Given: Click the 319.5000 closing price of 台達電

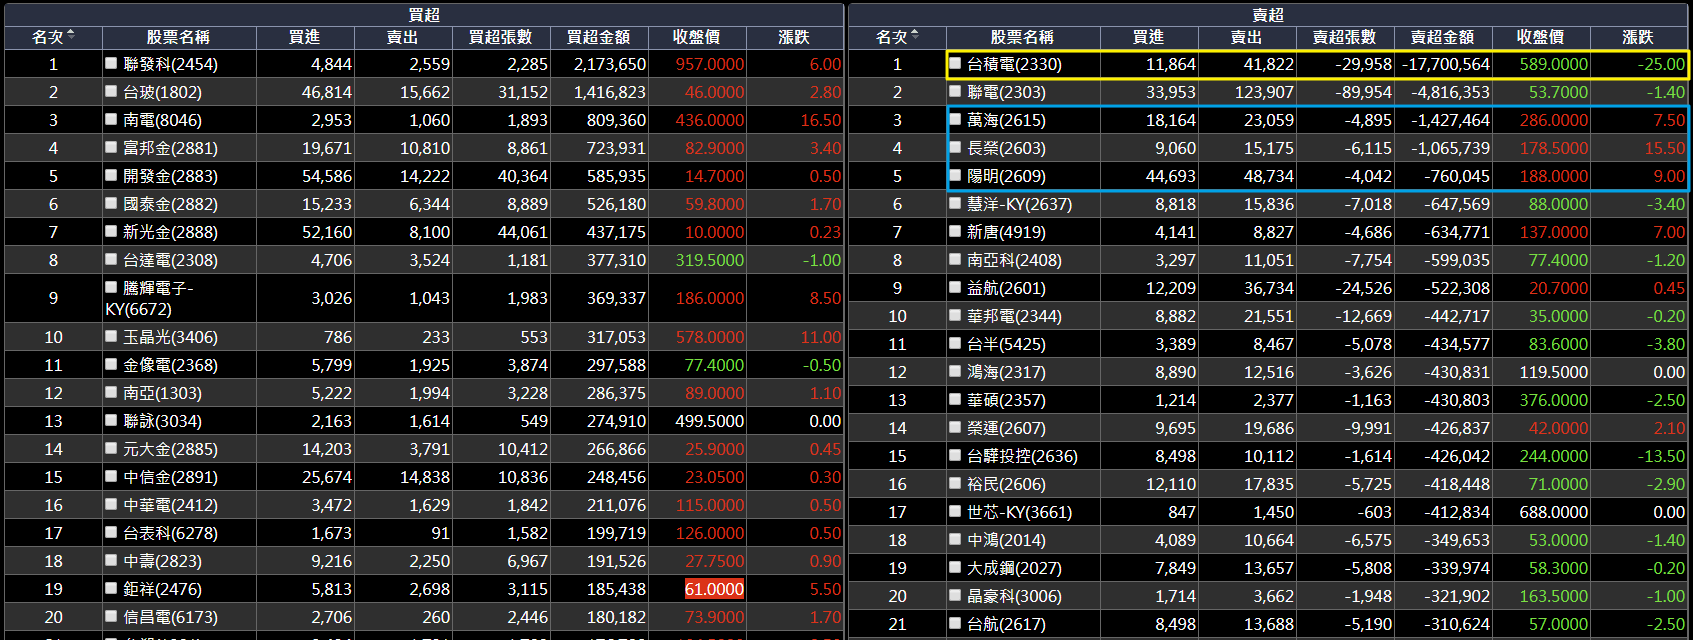Looking at the screenshot, I should point(710,260).
